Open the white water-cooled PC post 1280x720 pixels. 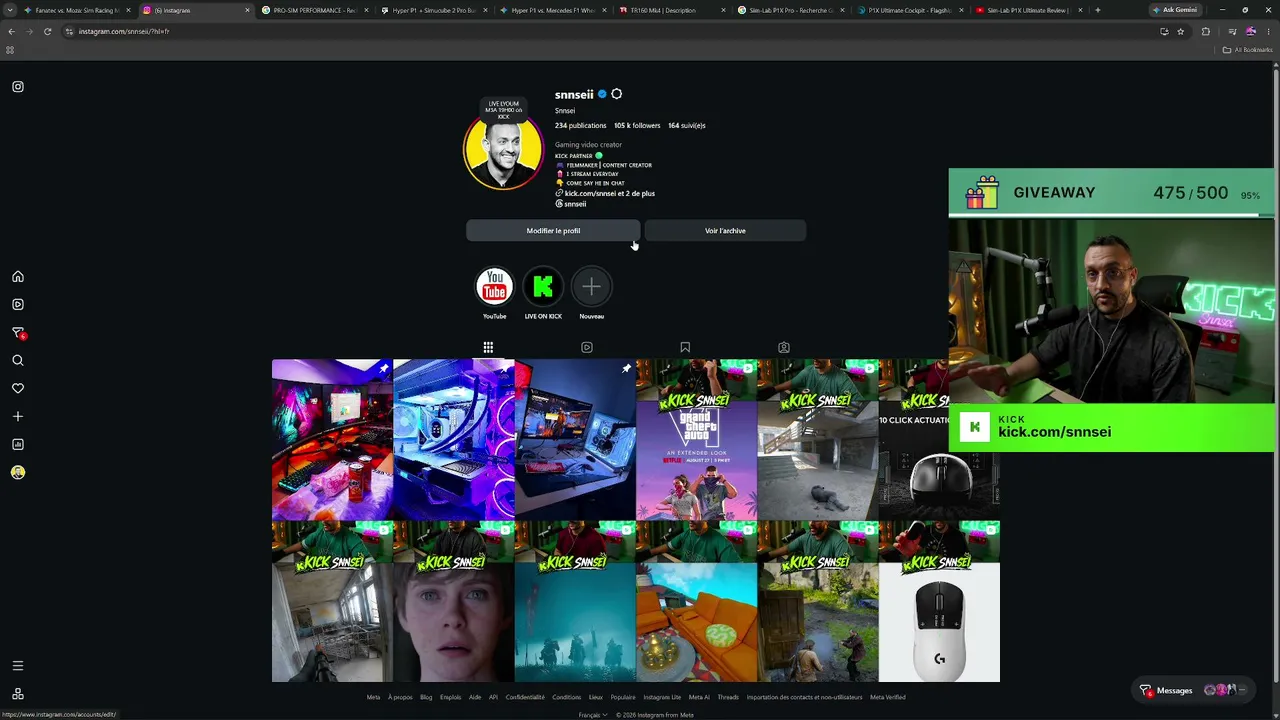click(454, 440)
